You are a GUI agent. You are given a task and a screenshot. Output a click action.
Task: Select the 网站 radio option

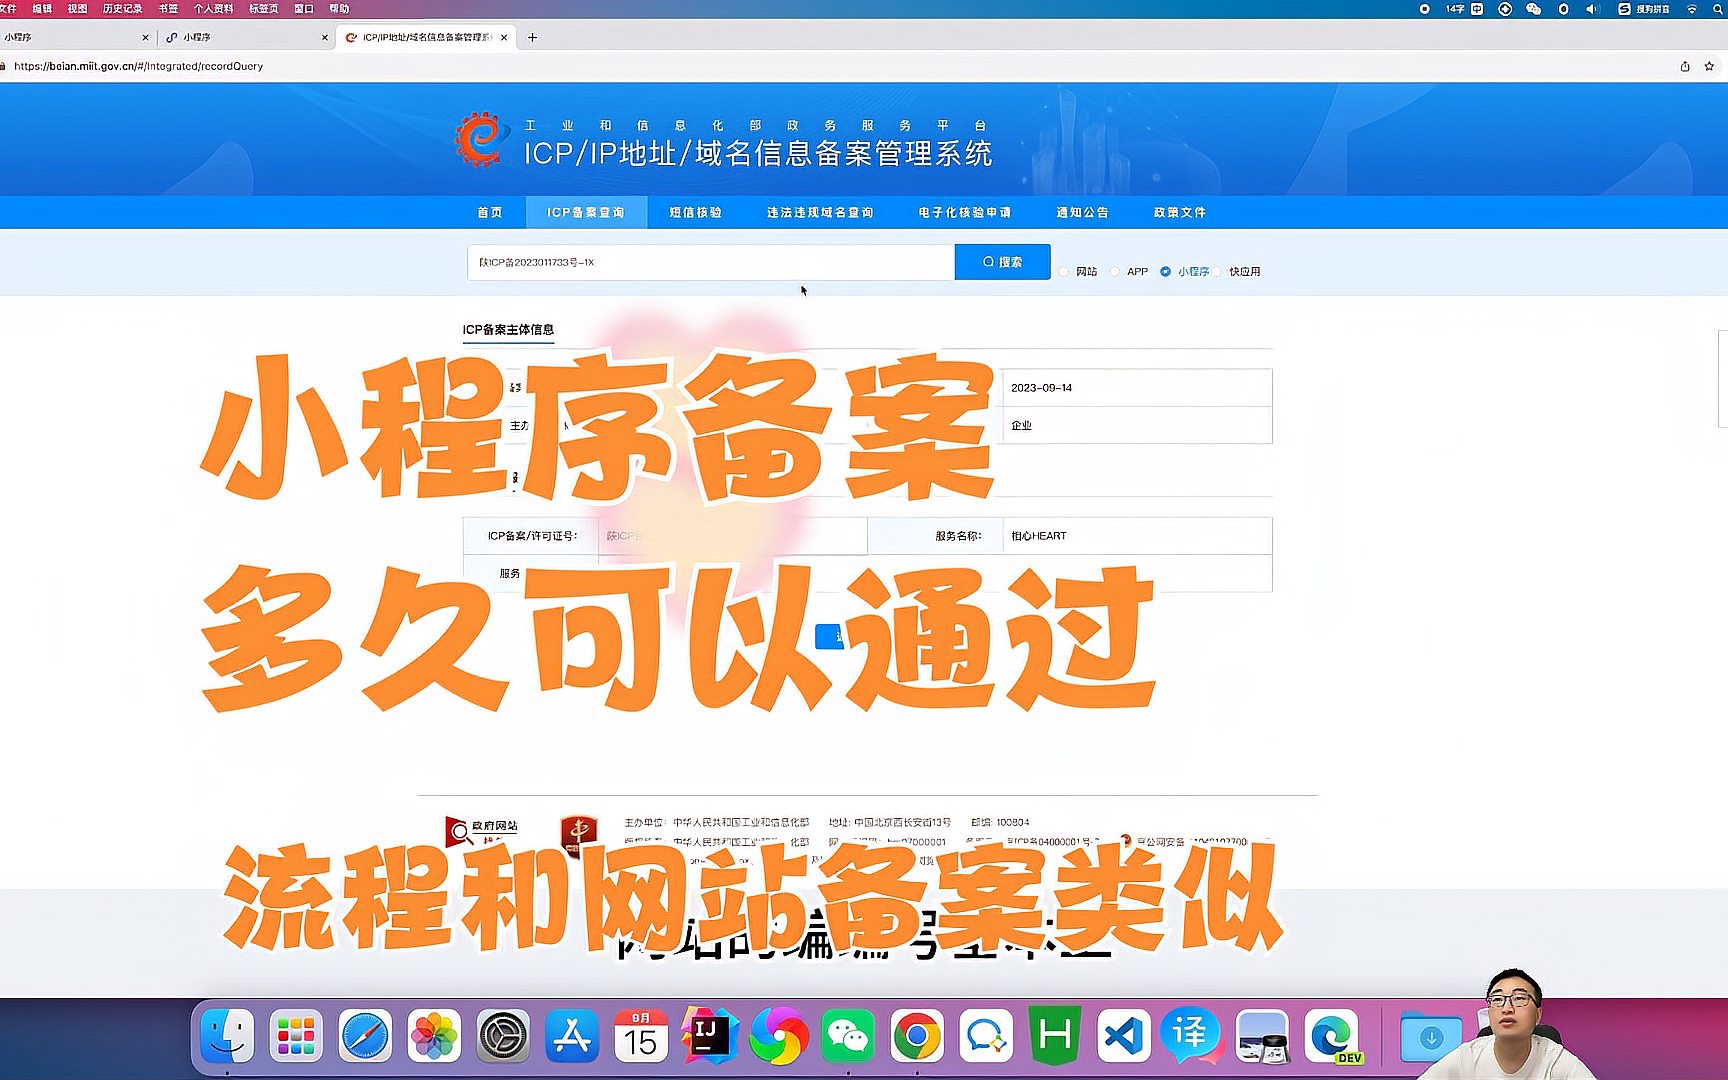coord(1064,272)
